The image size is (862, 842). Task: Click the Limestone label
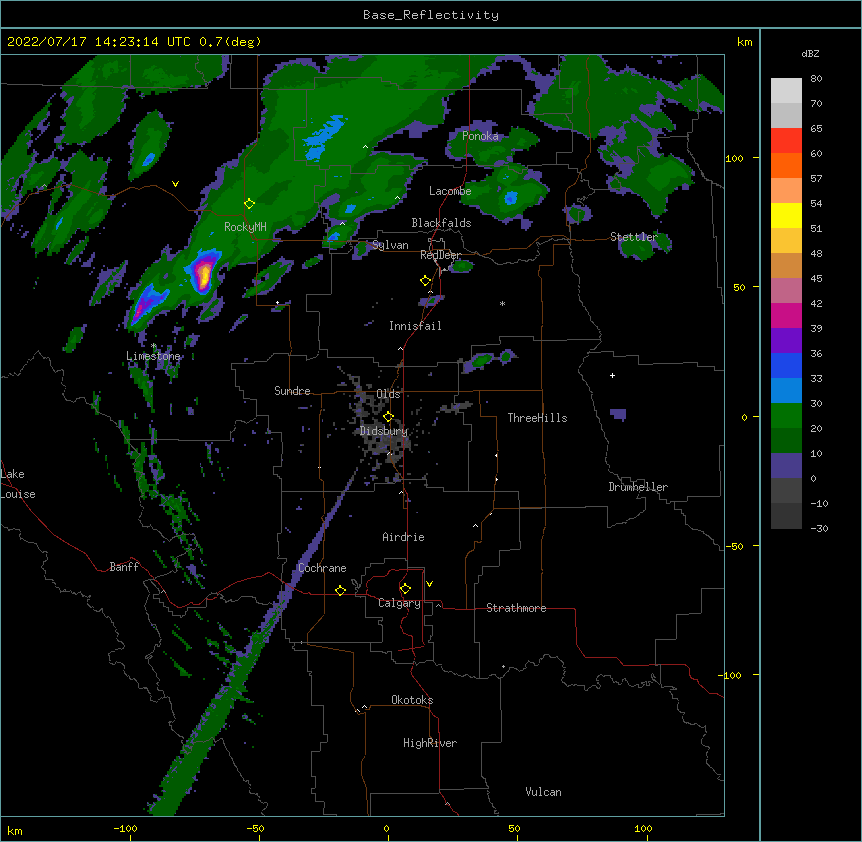[x=153, y=356]
